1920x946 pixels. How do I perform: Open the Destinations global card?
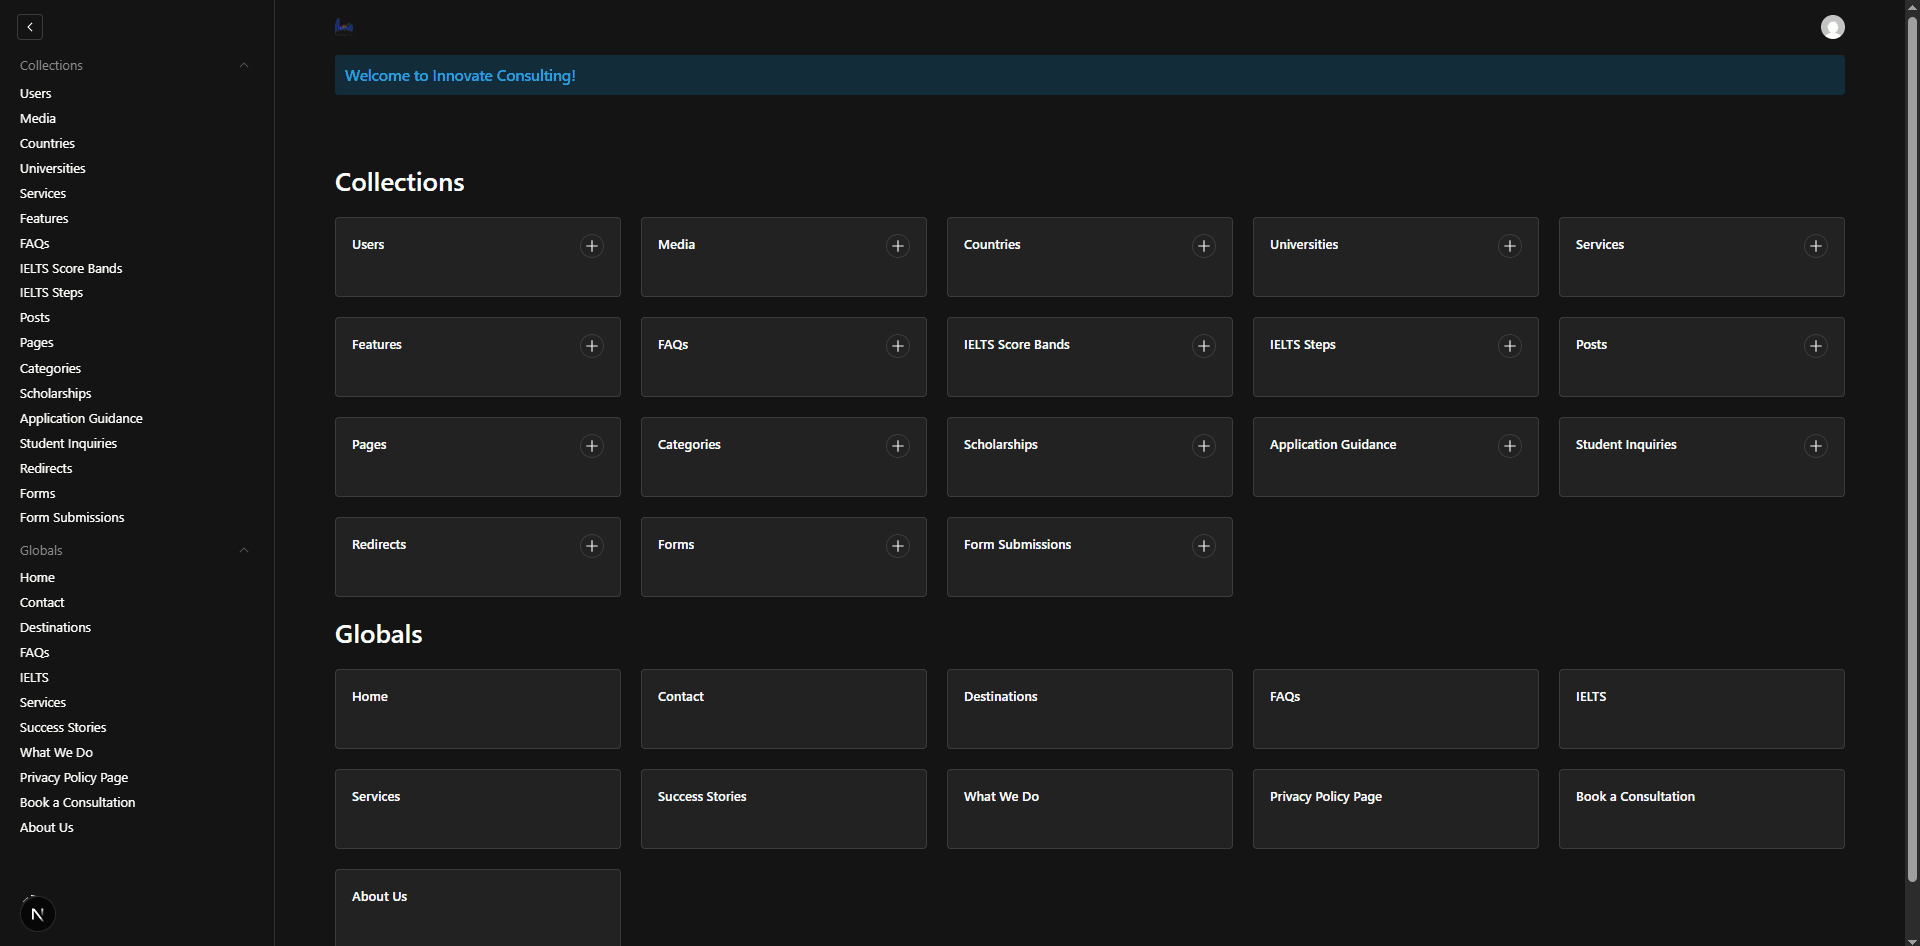[x=1089, y=708]
